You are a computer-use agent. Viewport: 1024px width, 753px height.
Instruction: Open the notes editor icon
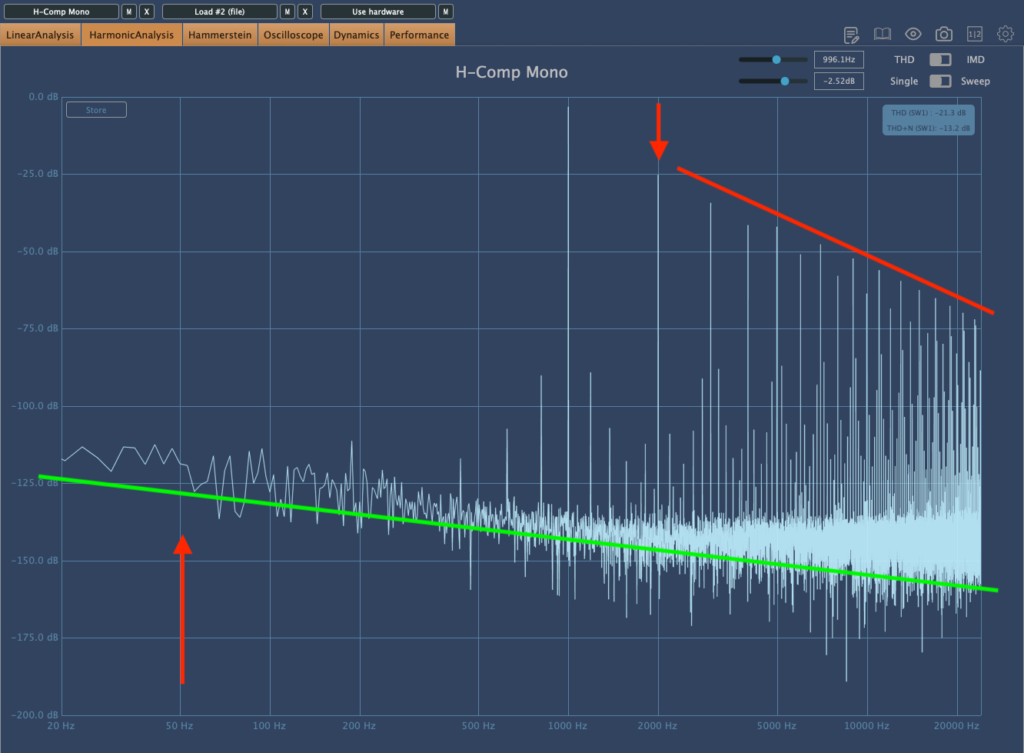pos(851,34)
